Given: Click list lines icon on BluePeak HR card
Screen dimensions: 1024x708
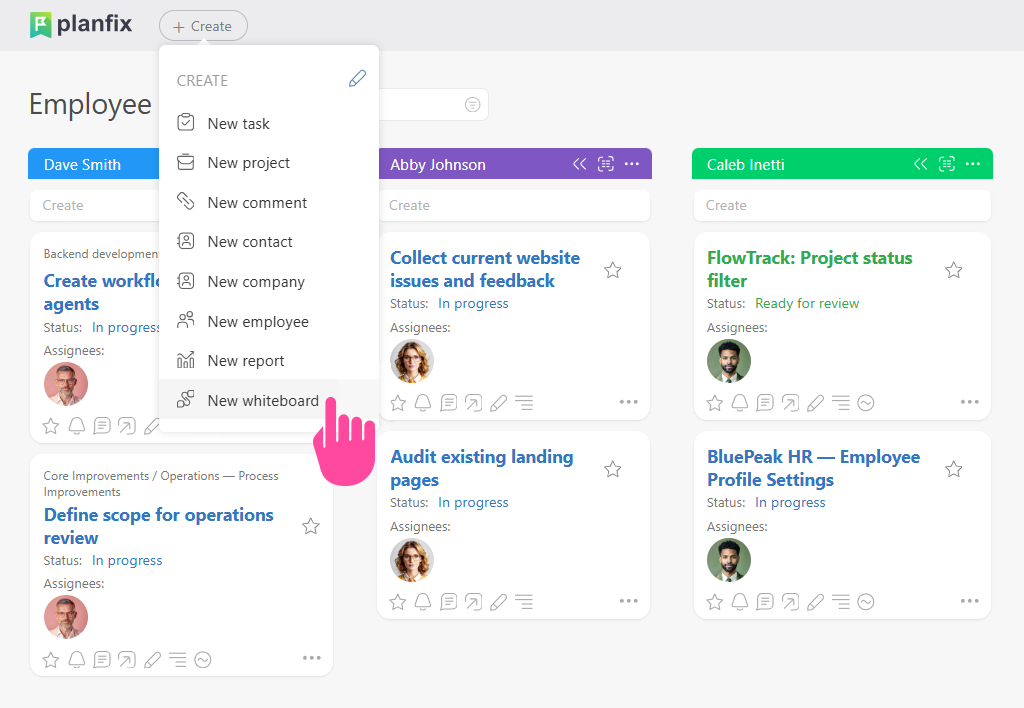Looking at the screenshot, I should click(x=840, y=602).
